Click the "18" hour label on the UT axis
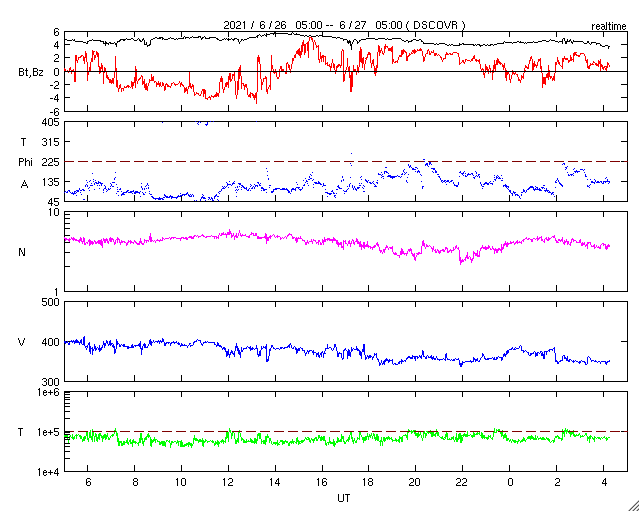Viewport: 640px width, 512px height. coord(369,482)
